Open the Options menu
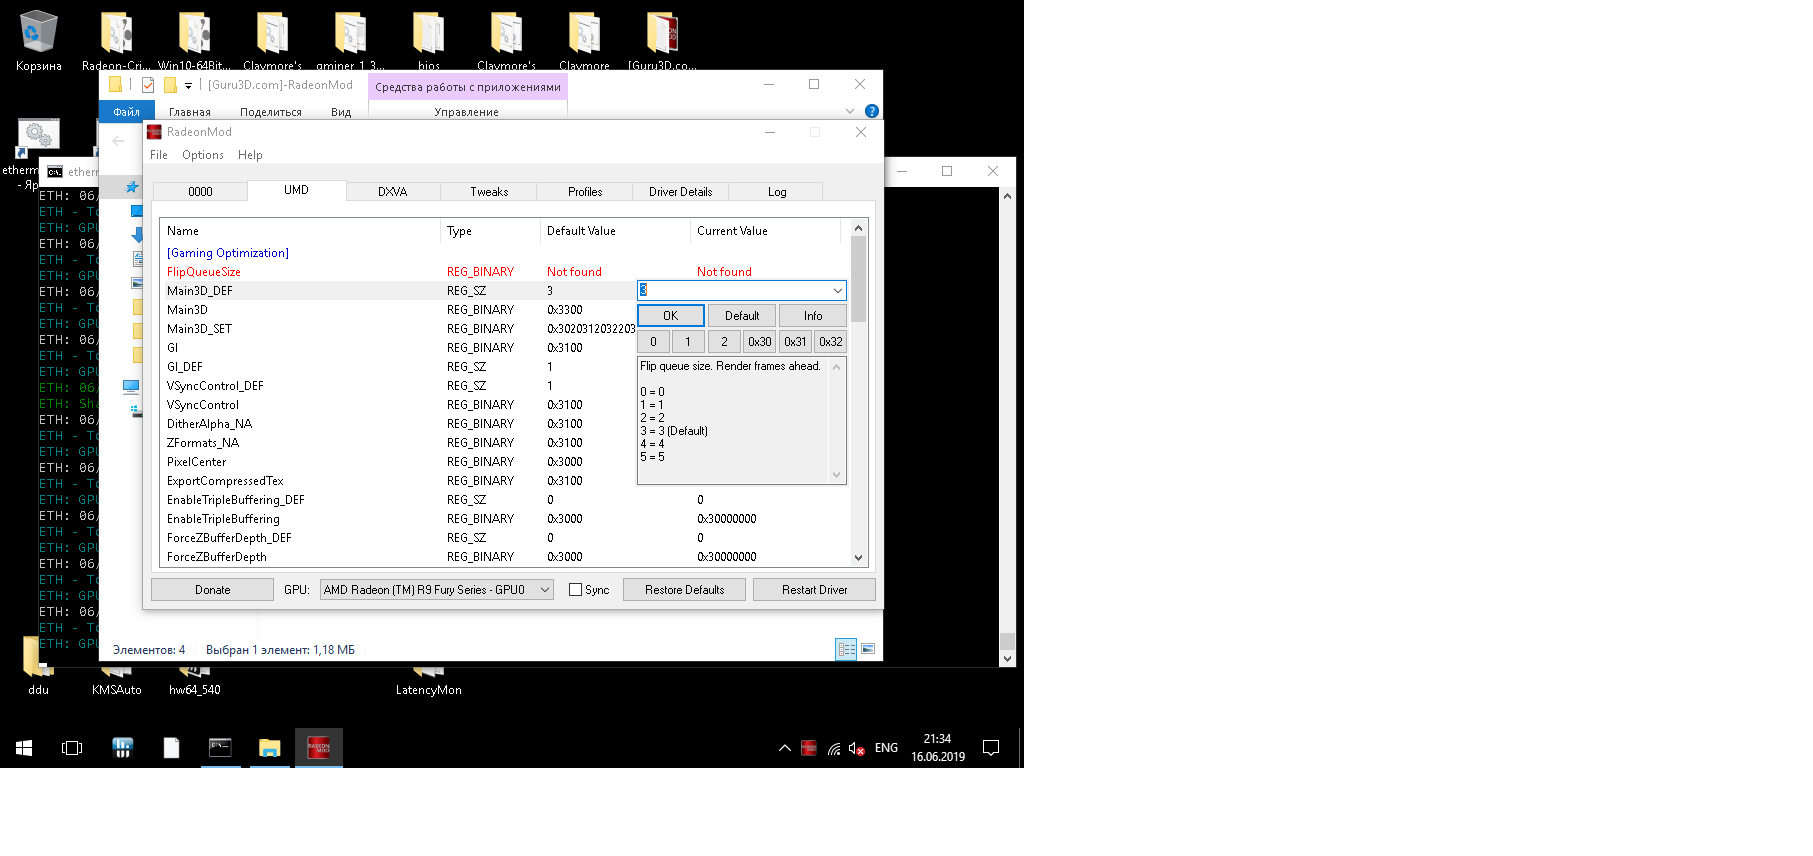This screenshot has height=856, width=1813. (x=202, y=155)
